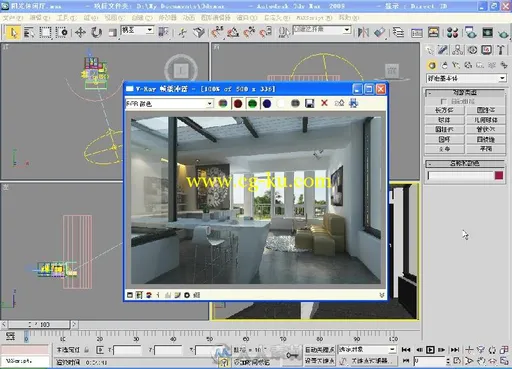The height and width of the screenshot is (369, 512).
Task: Open the first menu in the menu bar
Action: tap(13, 18)
